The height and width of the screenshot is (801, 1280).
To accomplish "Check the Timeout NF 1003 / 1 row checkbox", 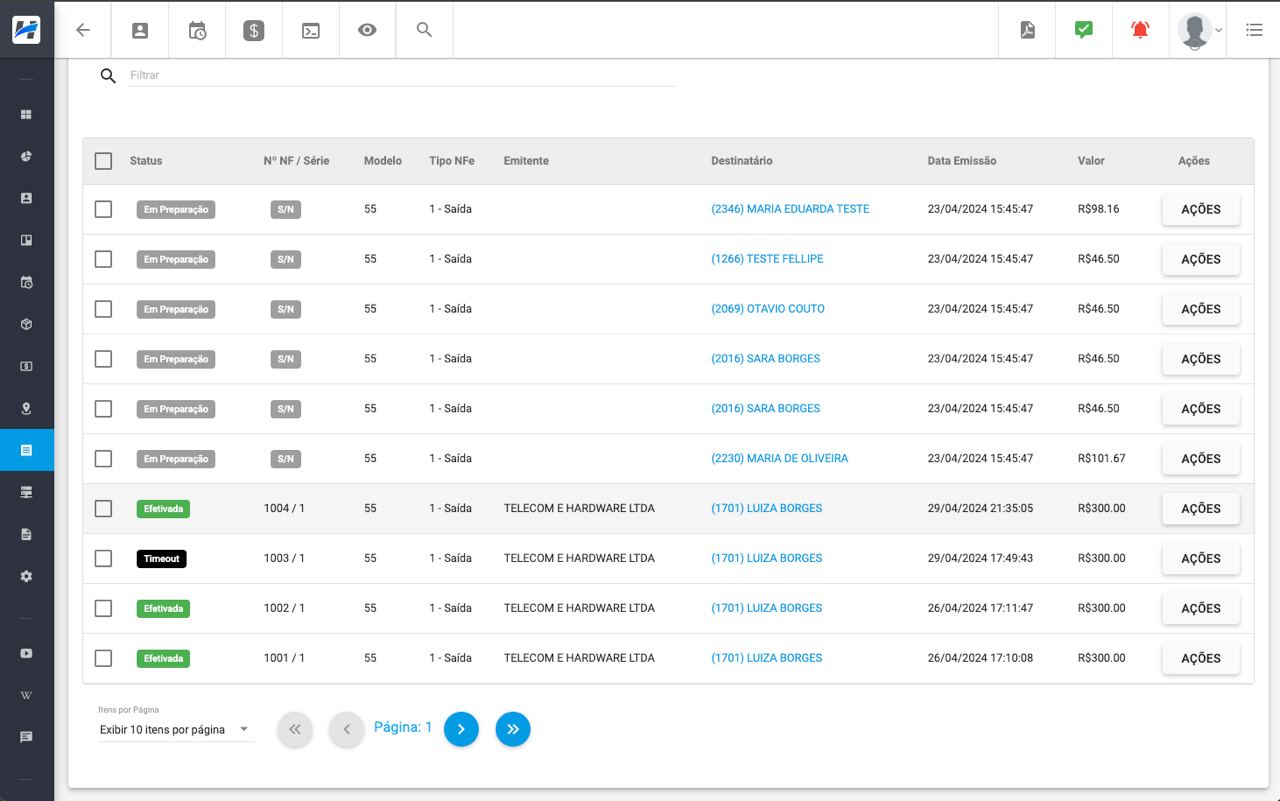I will (x=103, y=559).
